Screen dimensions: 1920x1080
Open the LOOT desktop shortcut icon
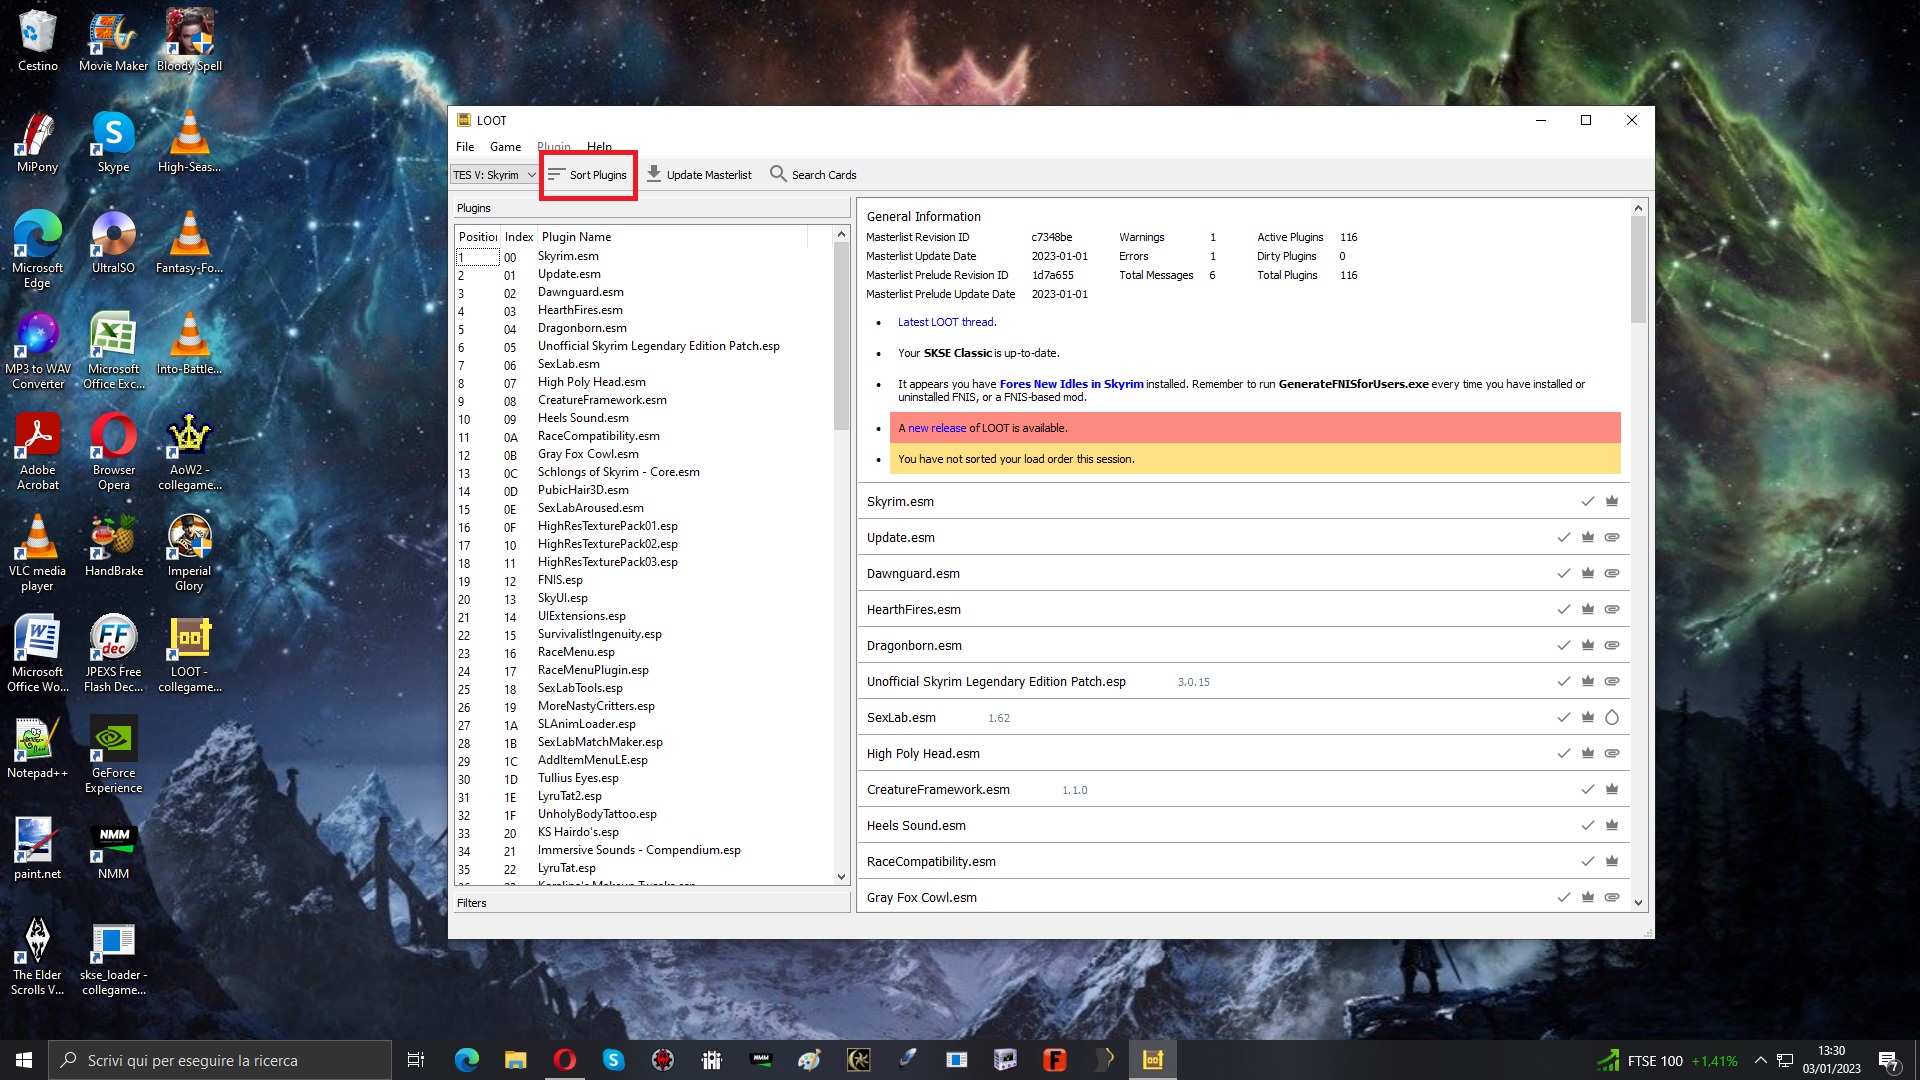[x=189, y=653]
